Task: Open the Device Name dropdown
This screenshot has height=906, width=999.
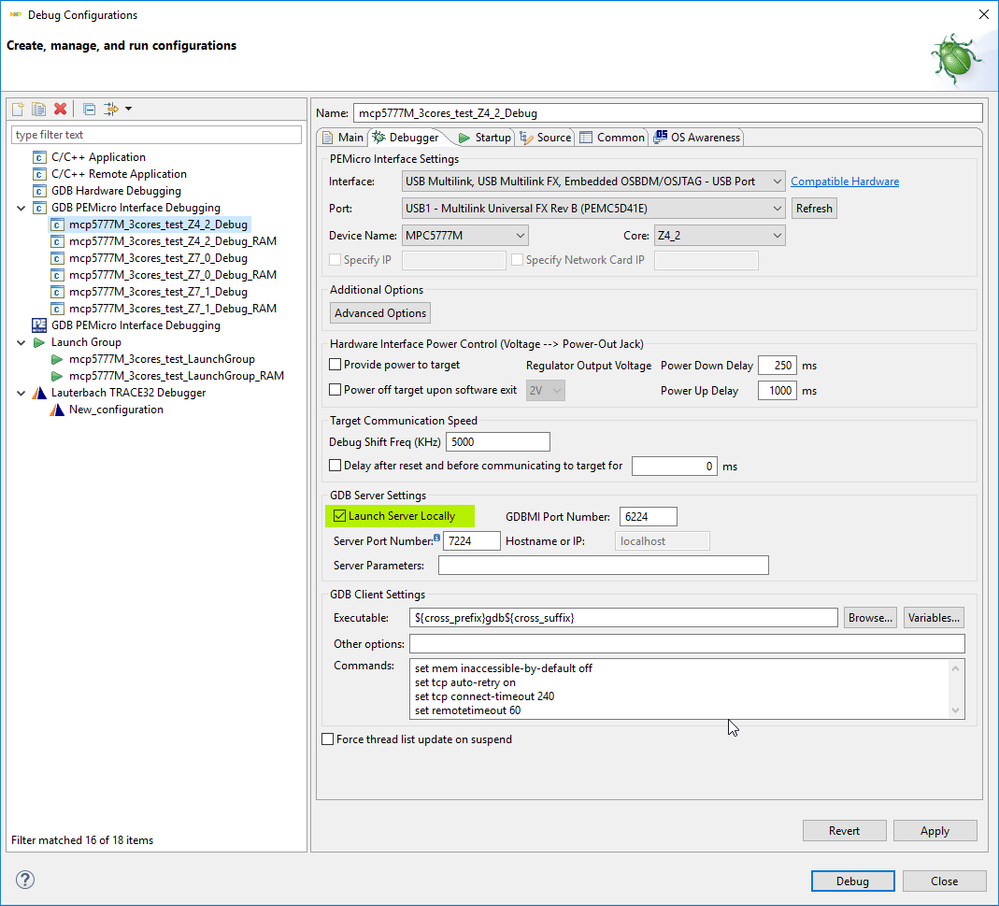Action: (465, 236)
